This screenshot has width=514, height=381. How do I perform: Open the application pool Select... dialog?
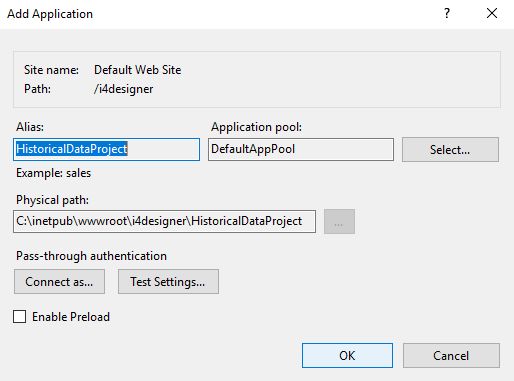[450, 150]
